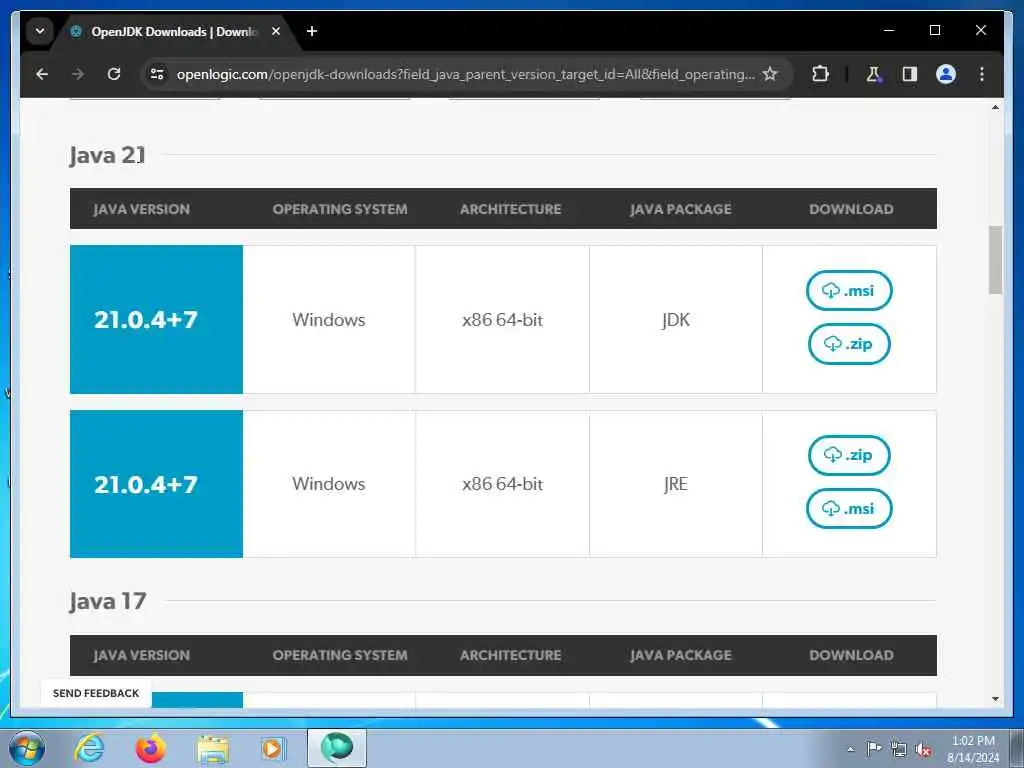Open a new browser tab
The height and width of the screenshot is (768, 1024).
312,31
